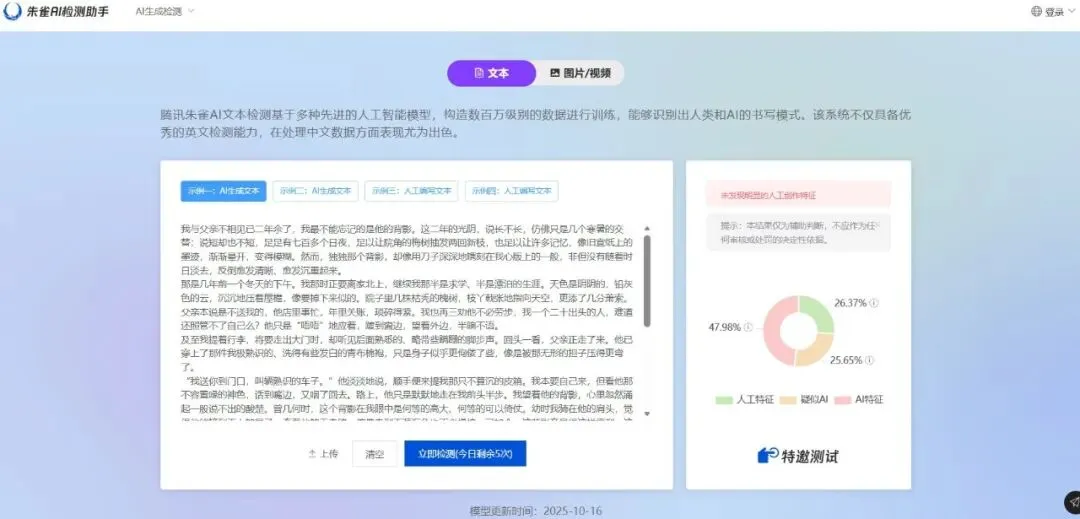Click the globe language icon
Viewport: 1080px width, 519px height.
pyautogui.click(x=1037, y=12)
